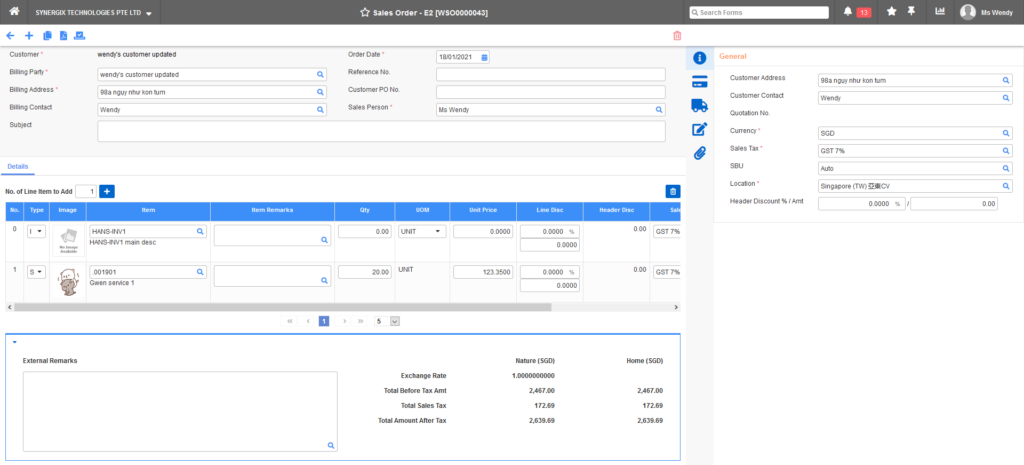Search Billing Party lookup icon
Image resolution: width=1024 pixels, height=465 pixels.
(320, 74)
